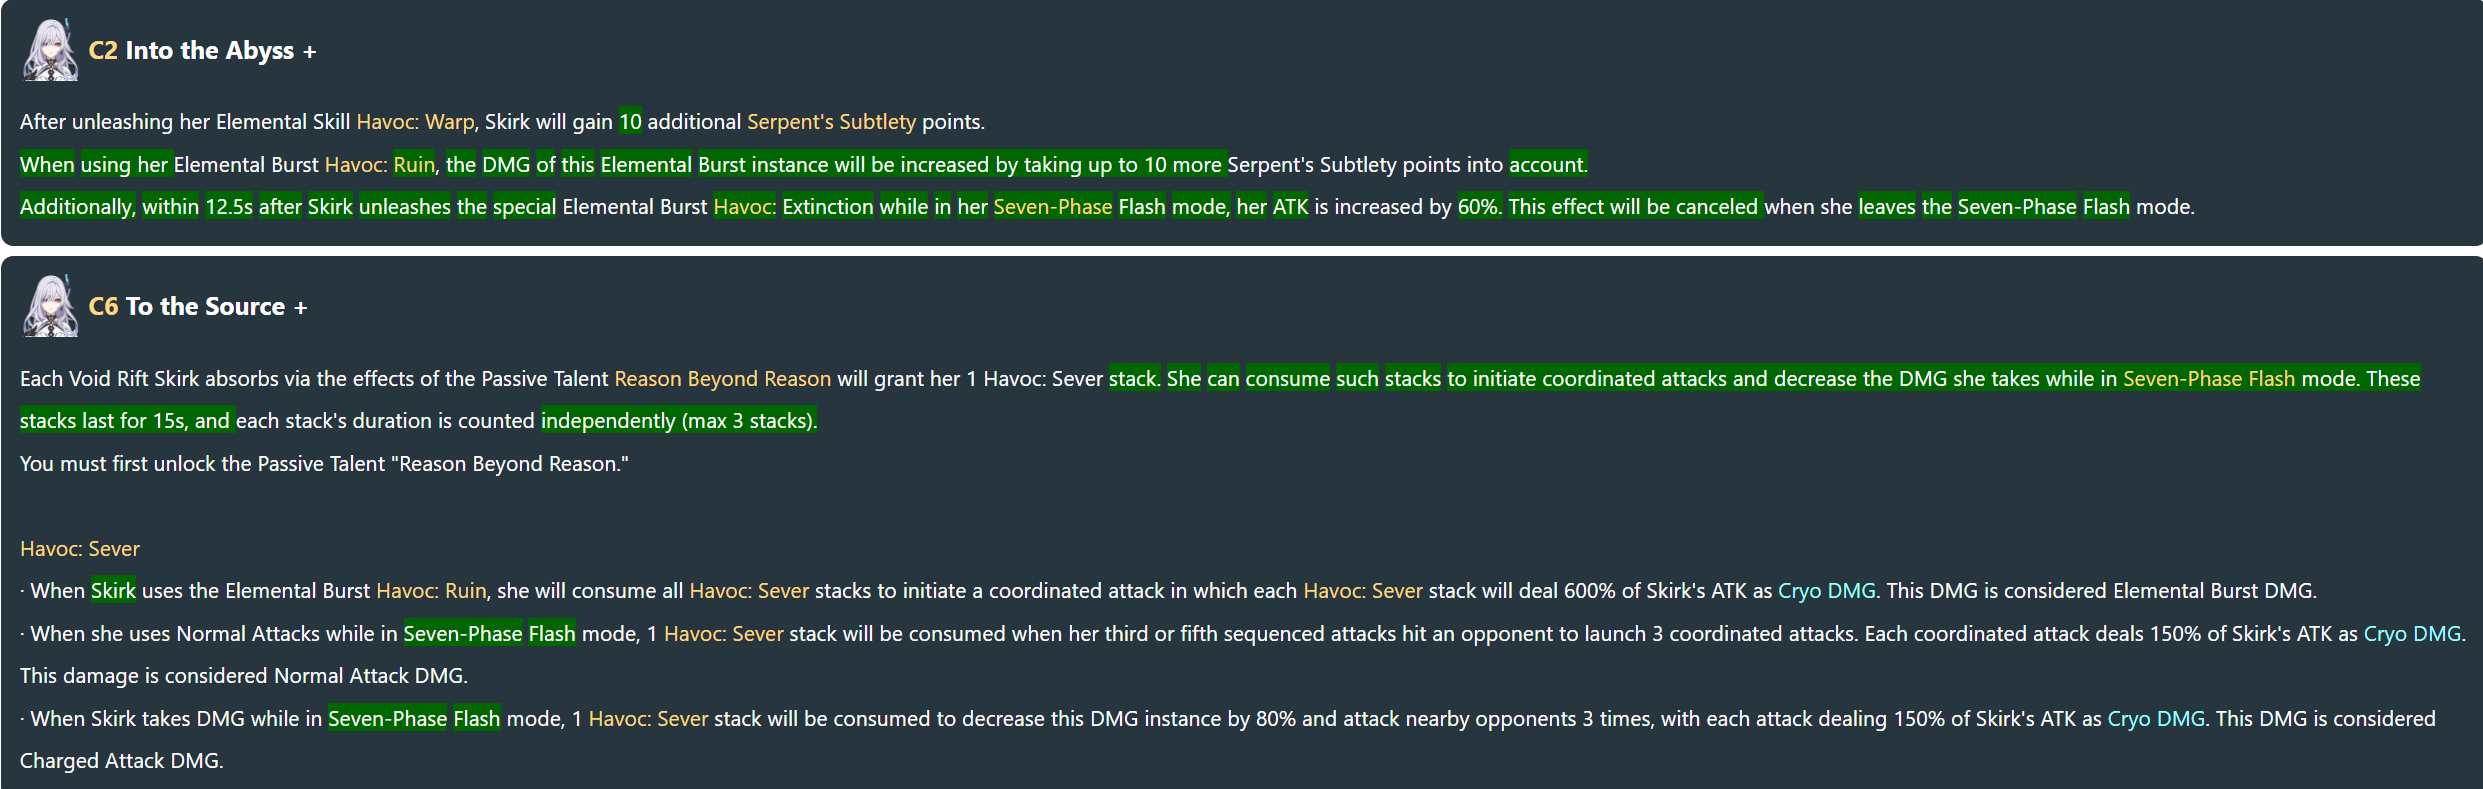The width and height of the screenshot is (2483, 789).
Task: Click the Havoc: Ruin link in C2
Action: click(x=380, y=165)
